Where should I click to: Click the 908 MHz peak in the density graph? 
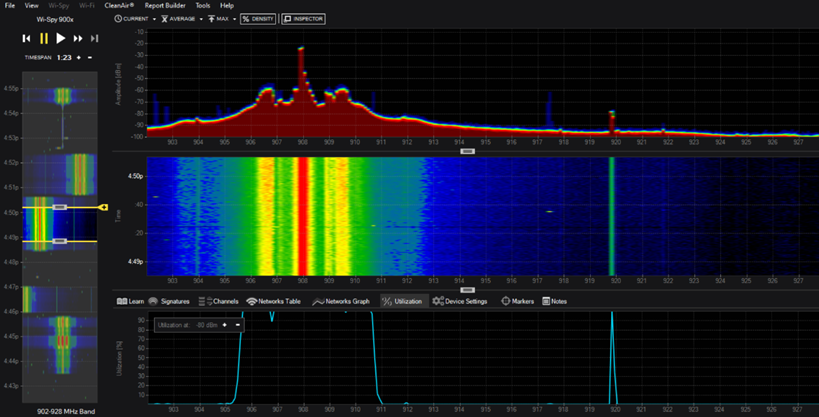[301, 50]
